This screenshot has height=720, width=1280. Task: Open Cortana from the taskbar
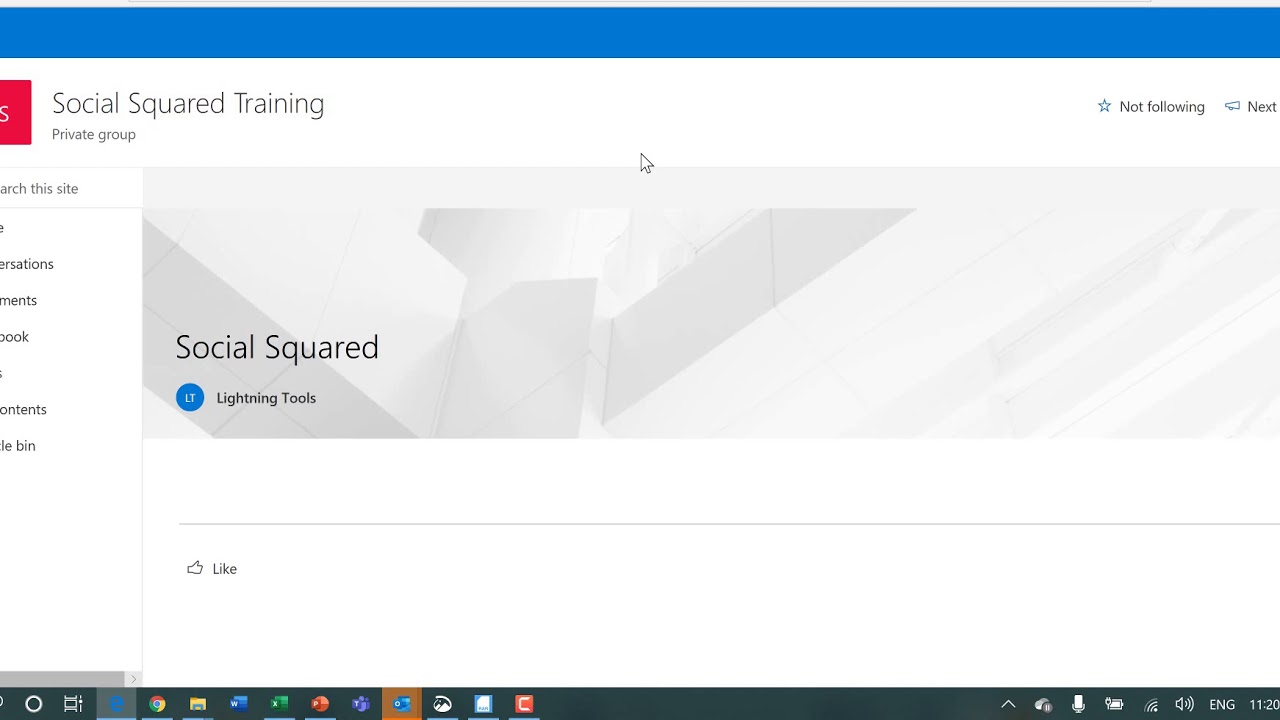click(x=33, y=704)
